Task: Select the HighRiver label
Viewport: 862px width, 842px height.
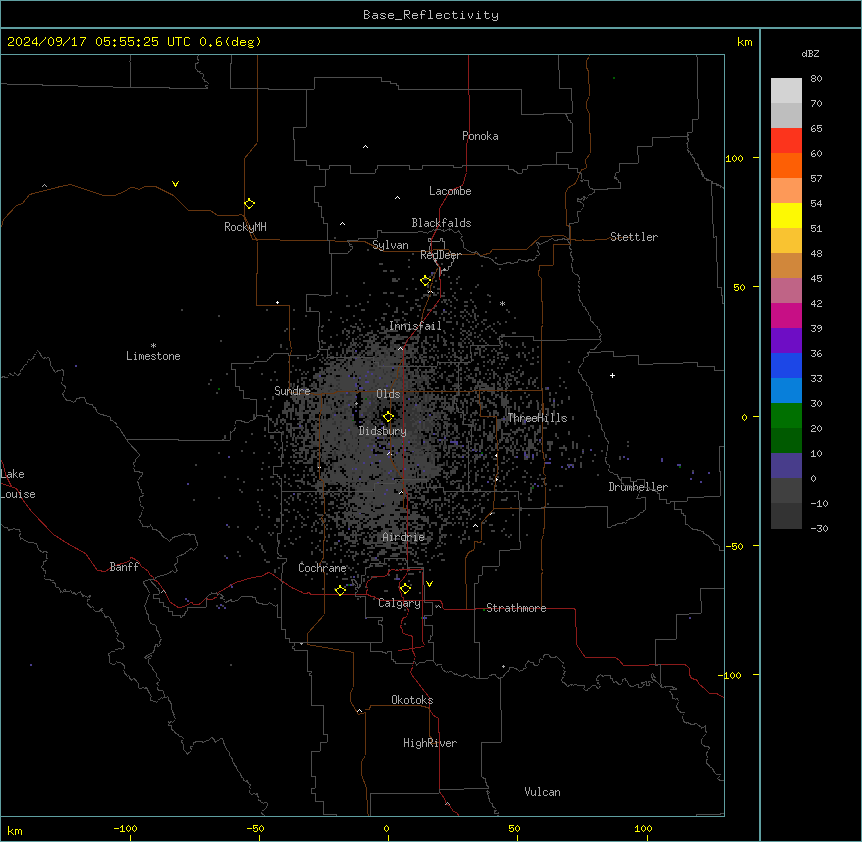Action: click(x=430, y=743)
